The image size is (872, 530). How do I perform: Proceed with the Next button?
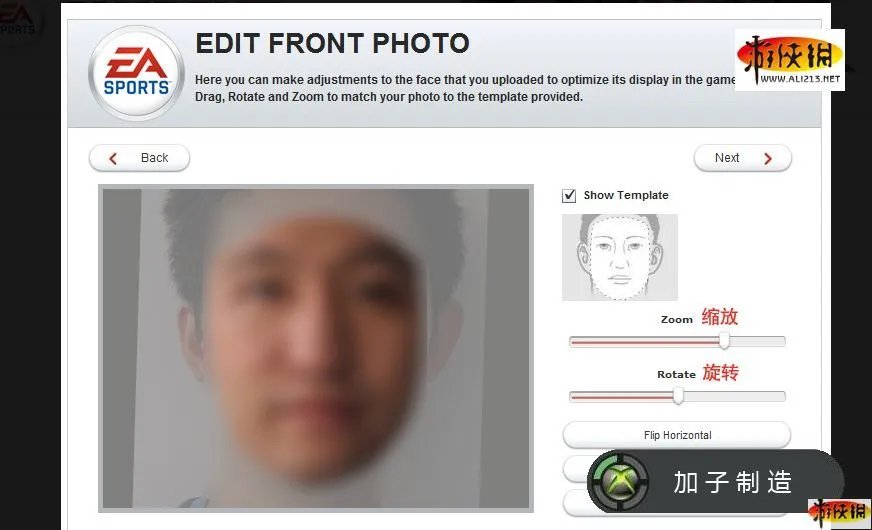742,158
